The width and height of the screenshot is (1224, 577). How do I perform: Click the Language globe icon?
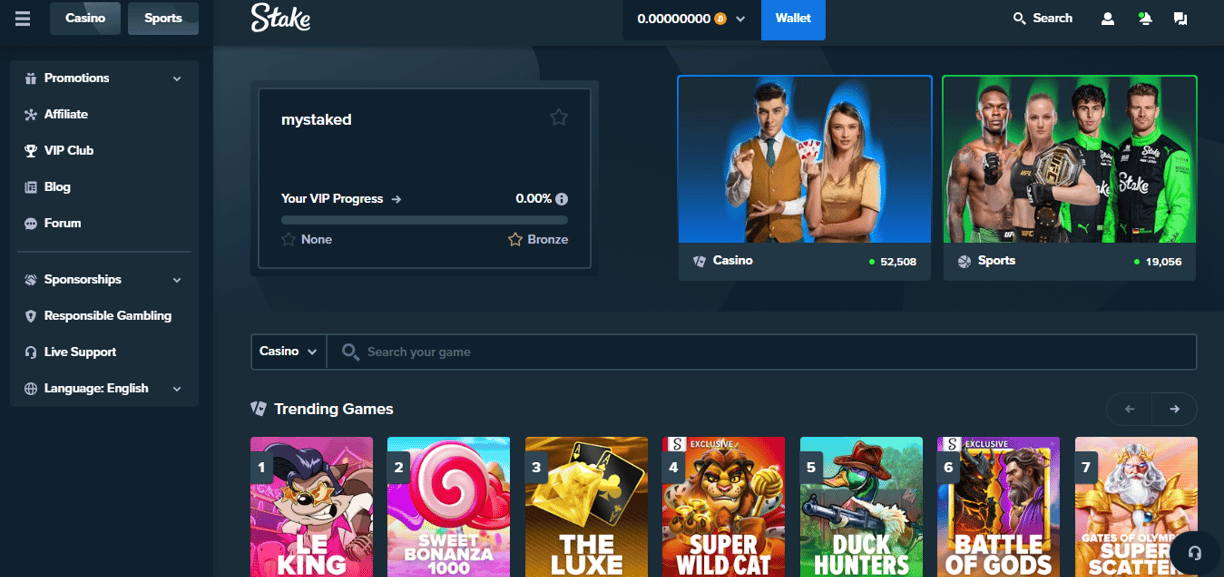tap(31, 389)
